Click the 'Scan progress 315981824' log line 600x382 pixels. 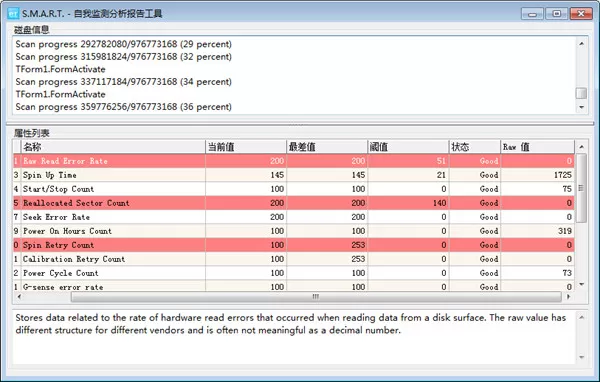tap(124, 57)
